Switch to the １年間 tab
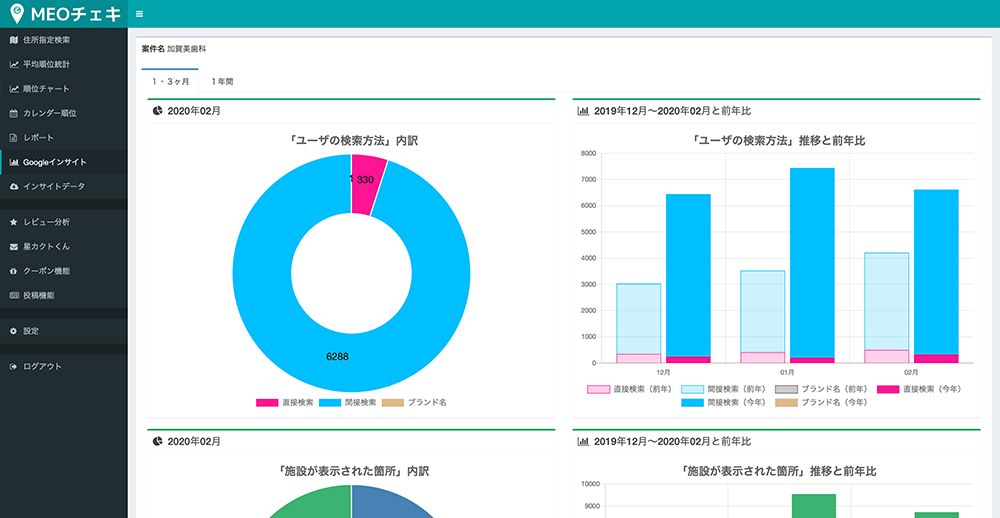The image size is (1000, 518). [223, 81]
